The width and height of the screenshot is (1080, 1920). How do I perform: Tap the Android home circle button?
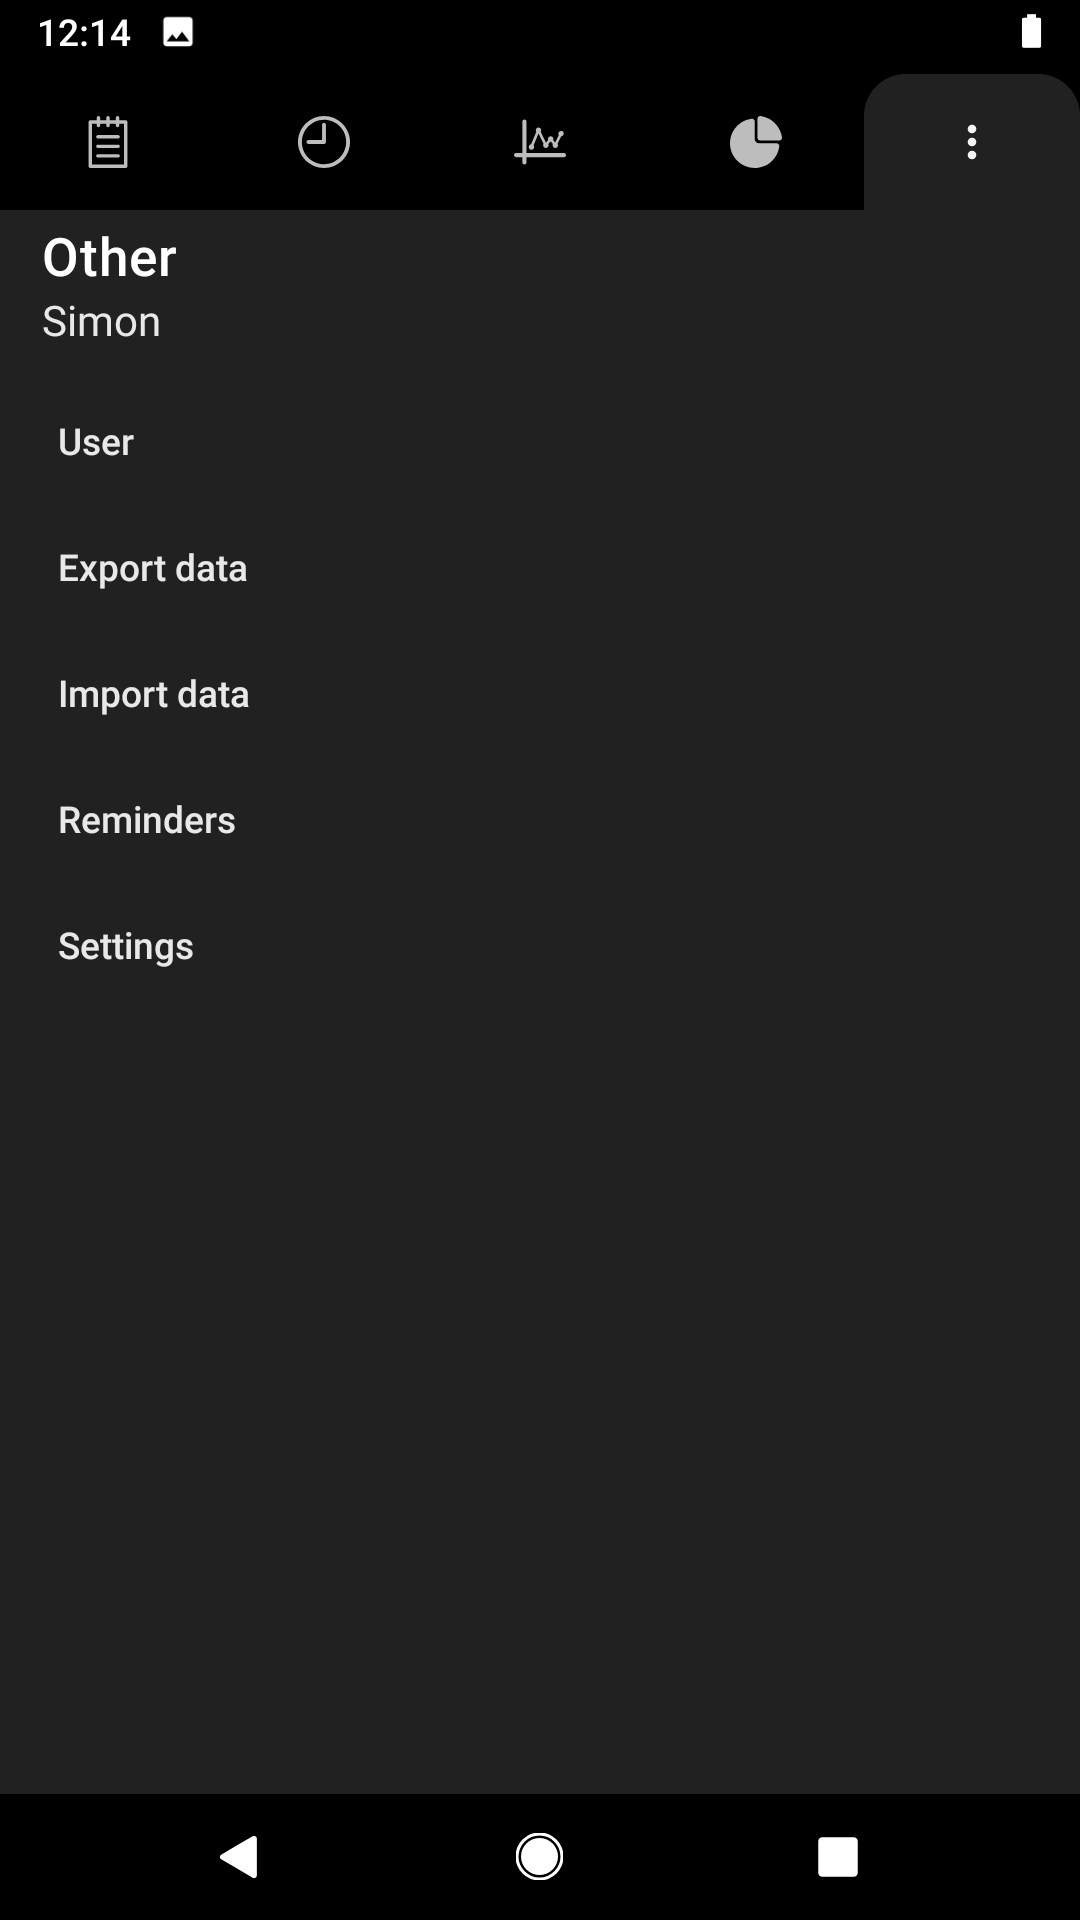tap(540, 1857)
